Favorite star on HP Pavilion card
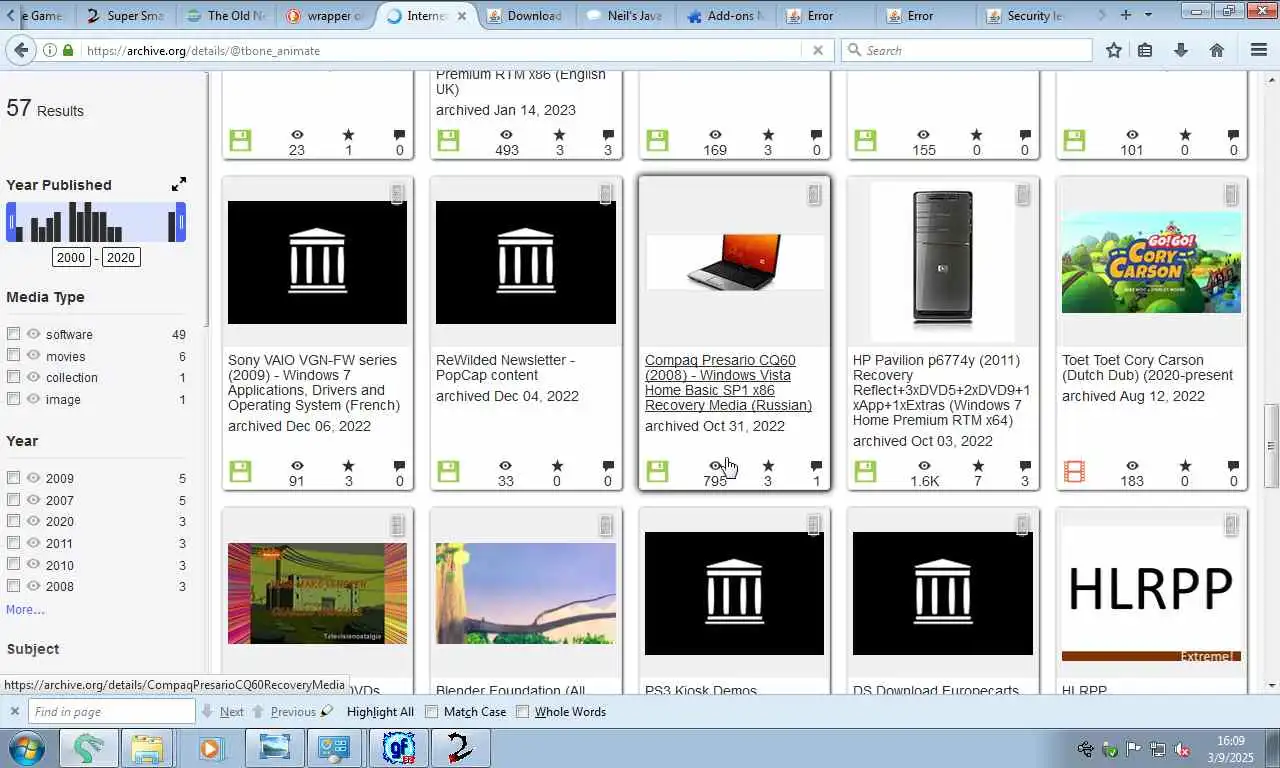Viewport: 1280px width, 768px height. [977, 466]
